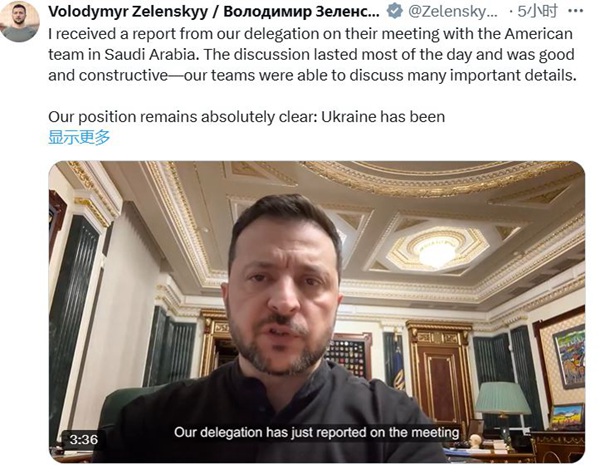The width and height of the screenshot is (600, 474).
Task: Click the colorful wall painting in video
Action: click(569, 357)
